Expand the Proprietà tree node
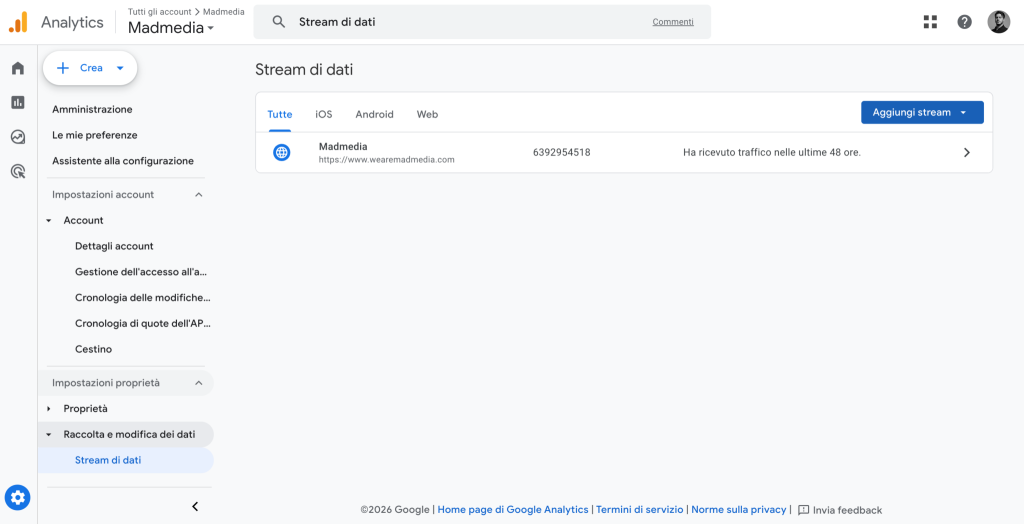The width and height of the screenshot is (1024, 524). click(49, 409)
